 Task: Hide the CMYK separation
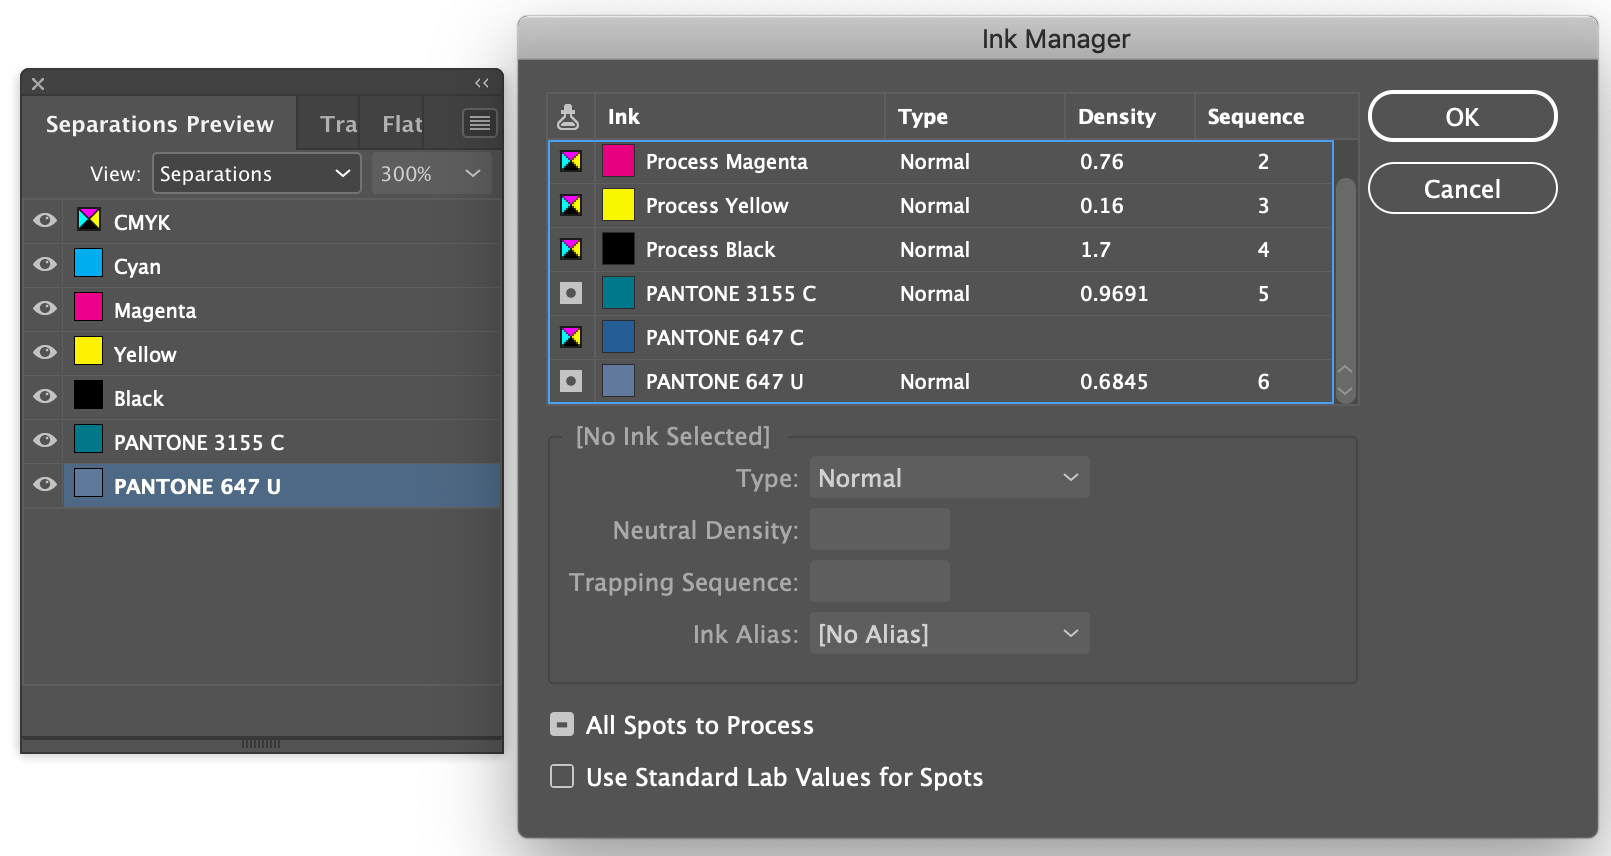(45, 220)
